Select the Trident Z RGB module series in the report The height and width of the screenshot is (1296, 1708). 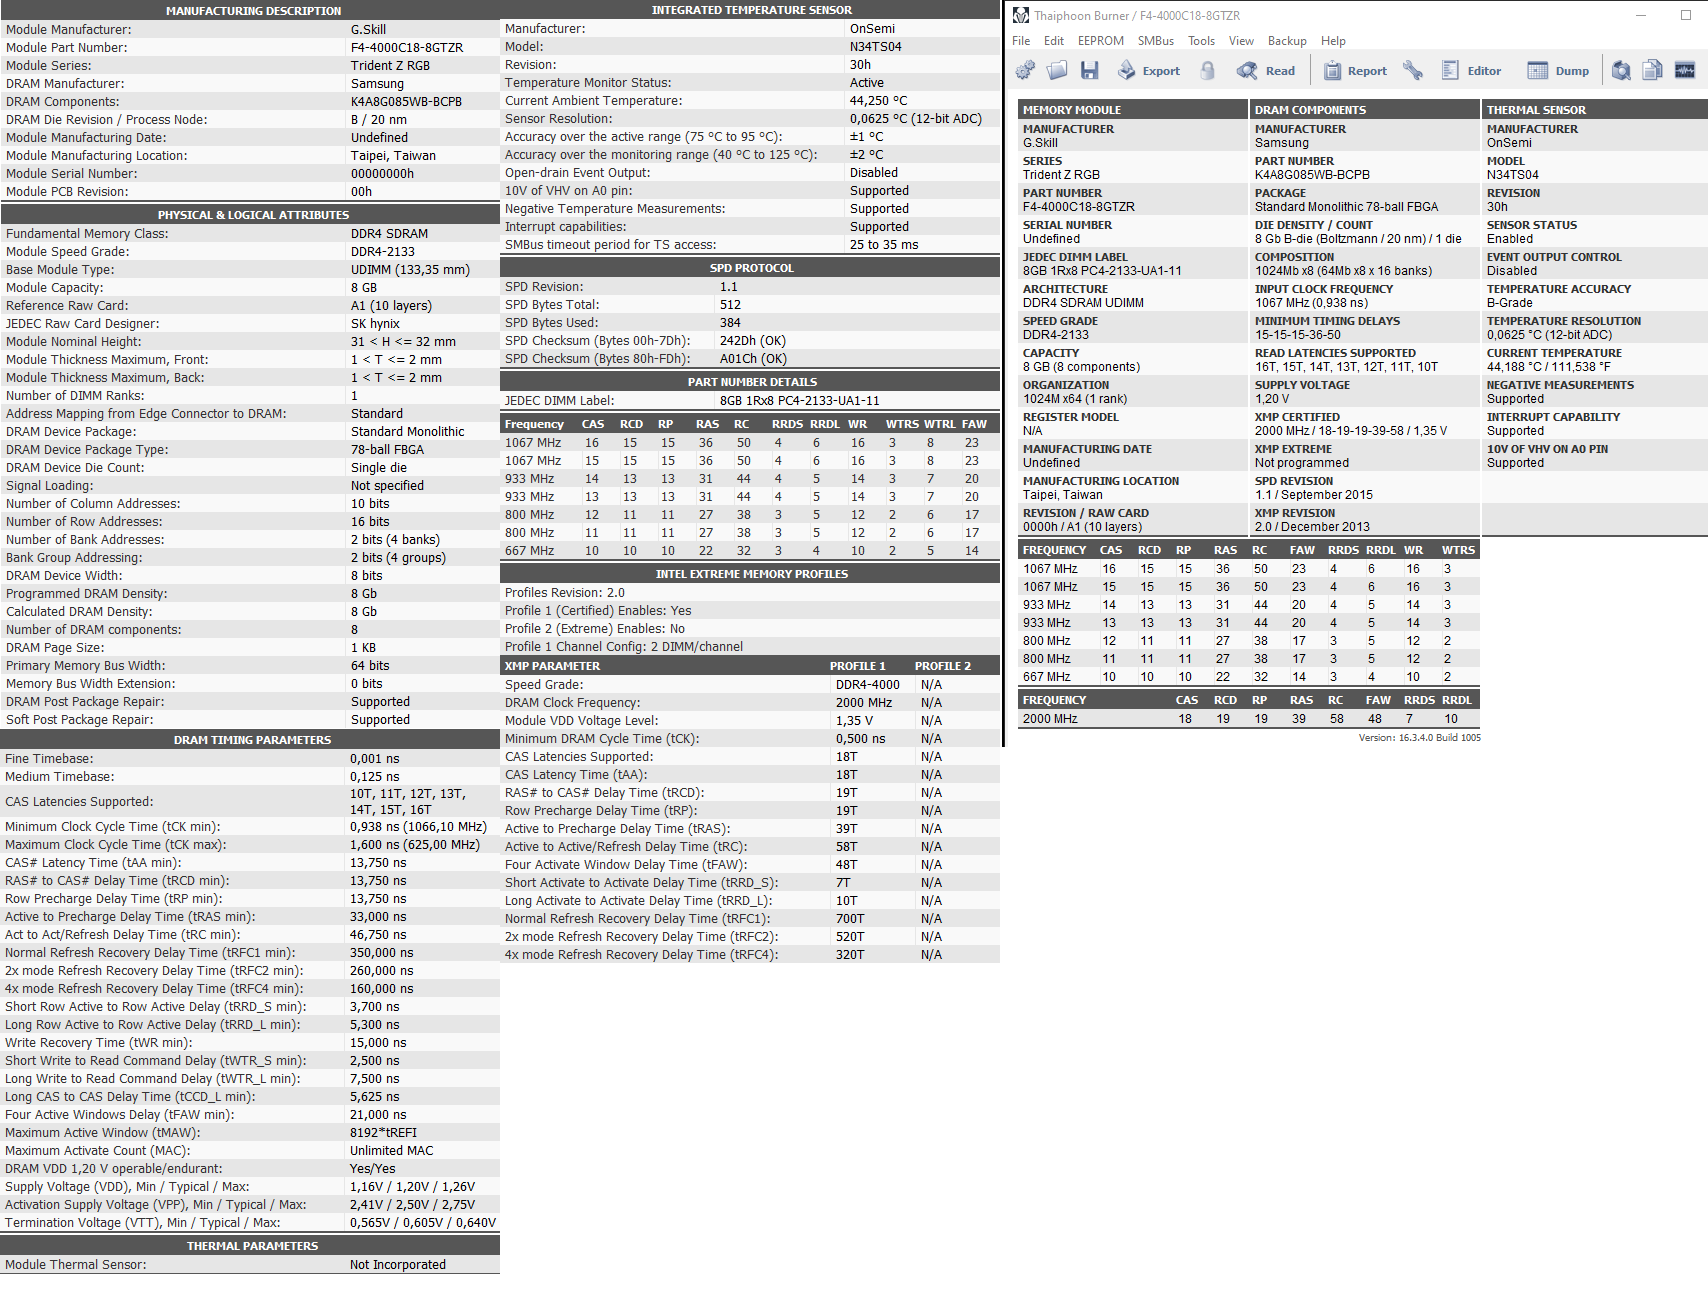390,66
